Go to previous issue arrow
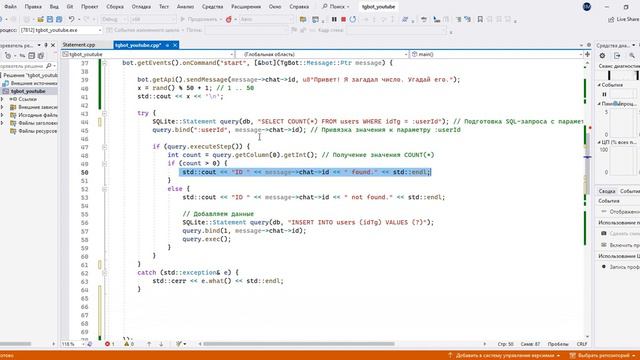Screen dimensions: 640x360 tap(149, 344)
